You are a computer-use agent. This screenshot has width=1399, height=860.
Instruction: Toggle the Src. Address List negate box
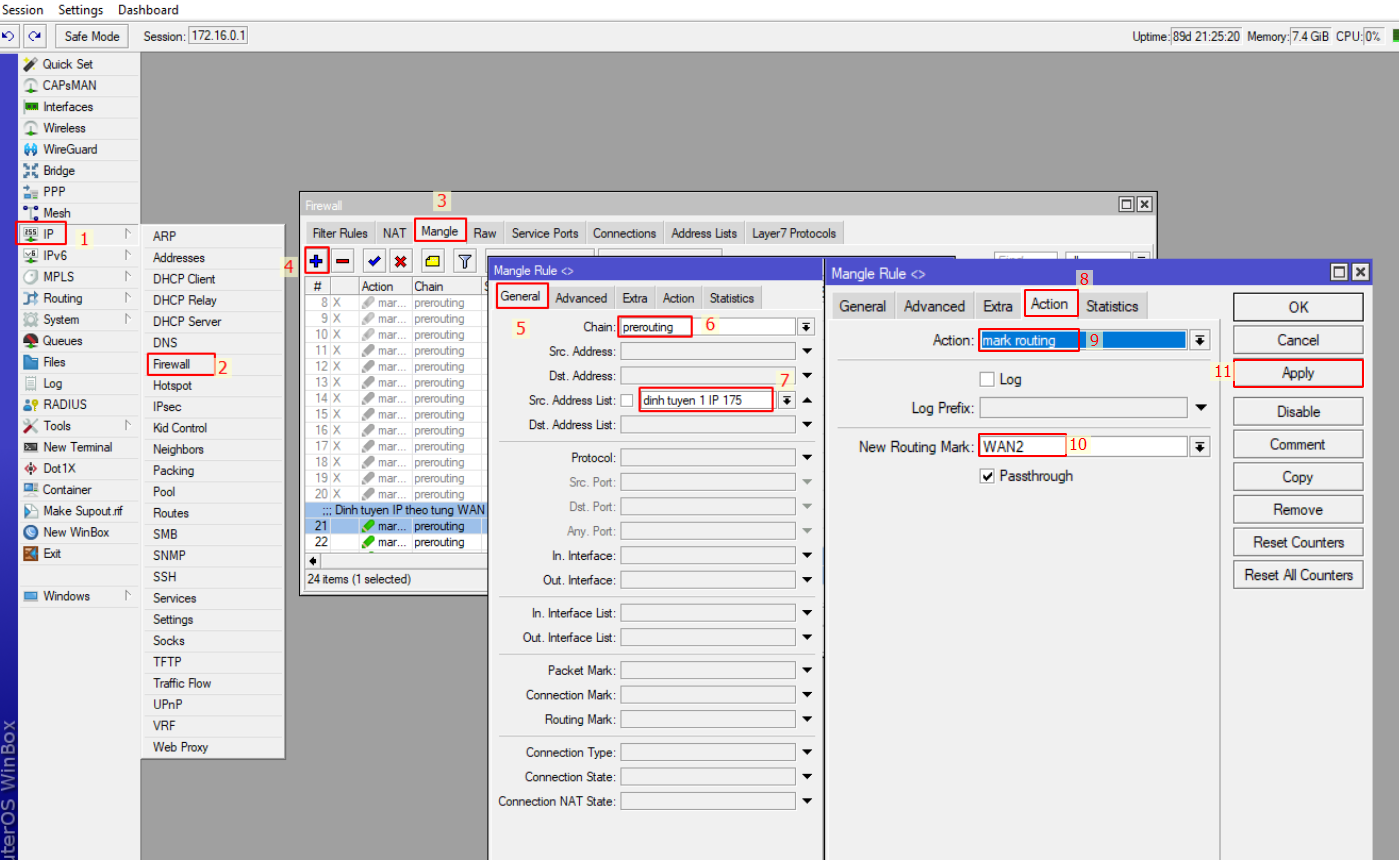pyautogui.click(x=627, y=400)
